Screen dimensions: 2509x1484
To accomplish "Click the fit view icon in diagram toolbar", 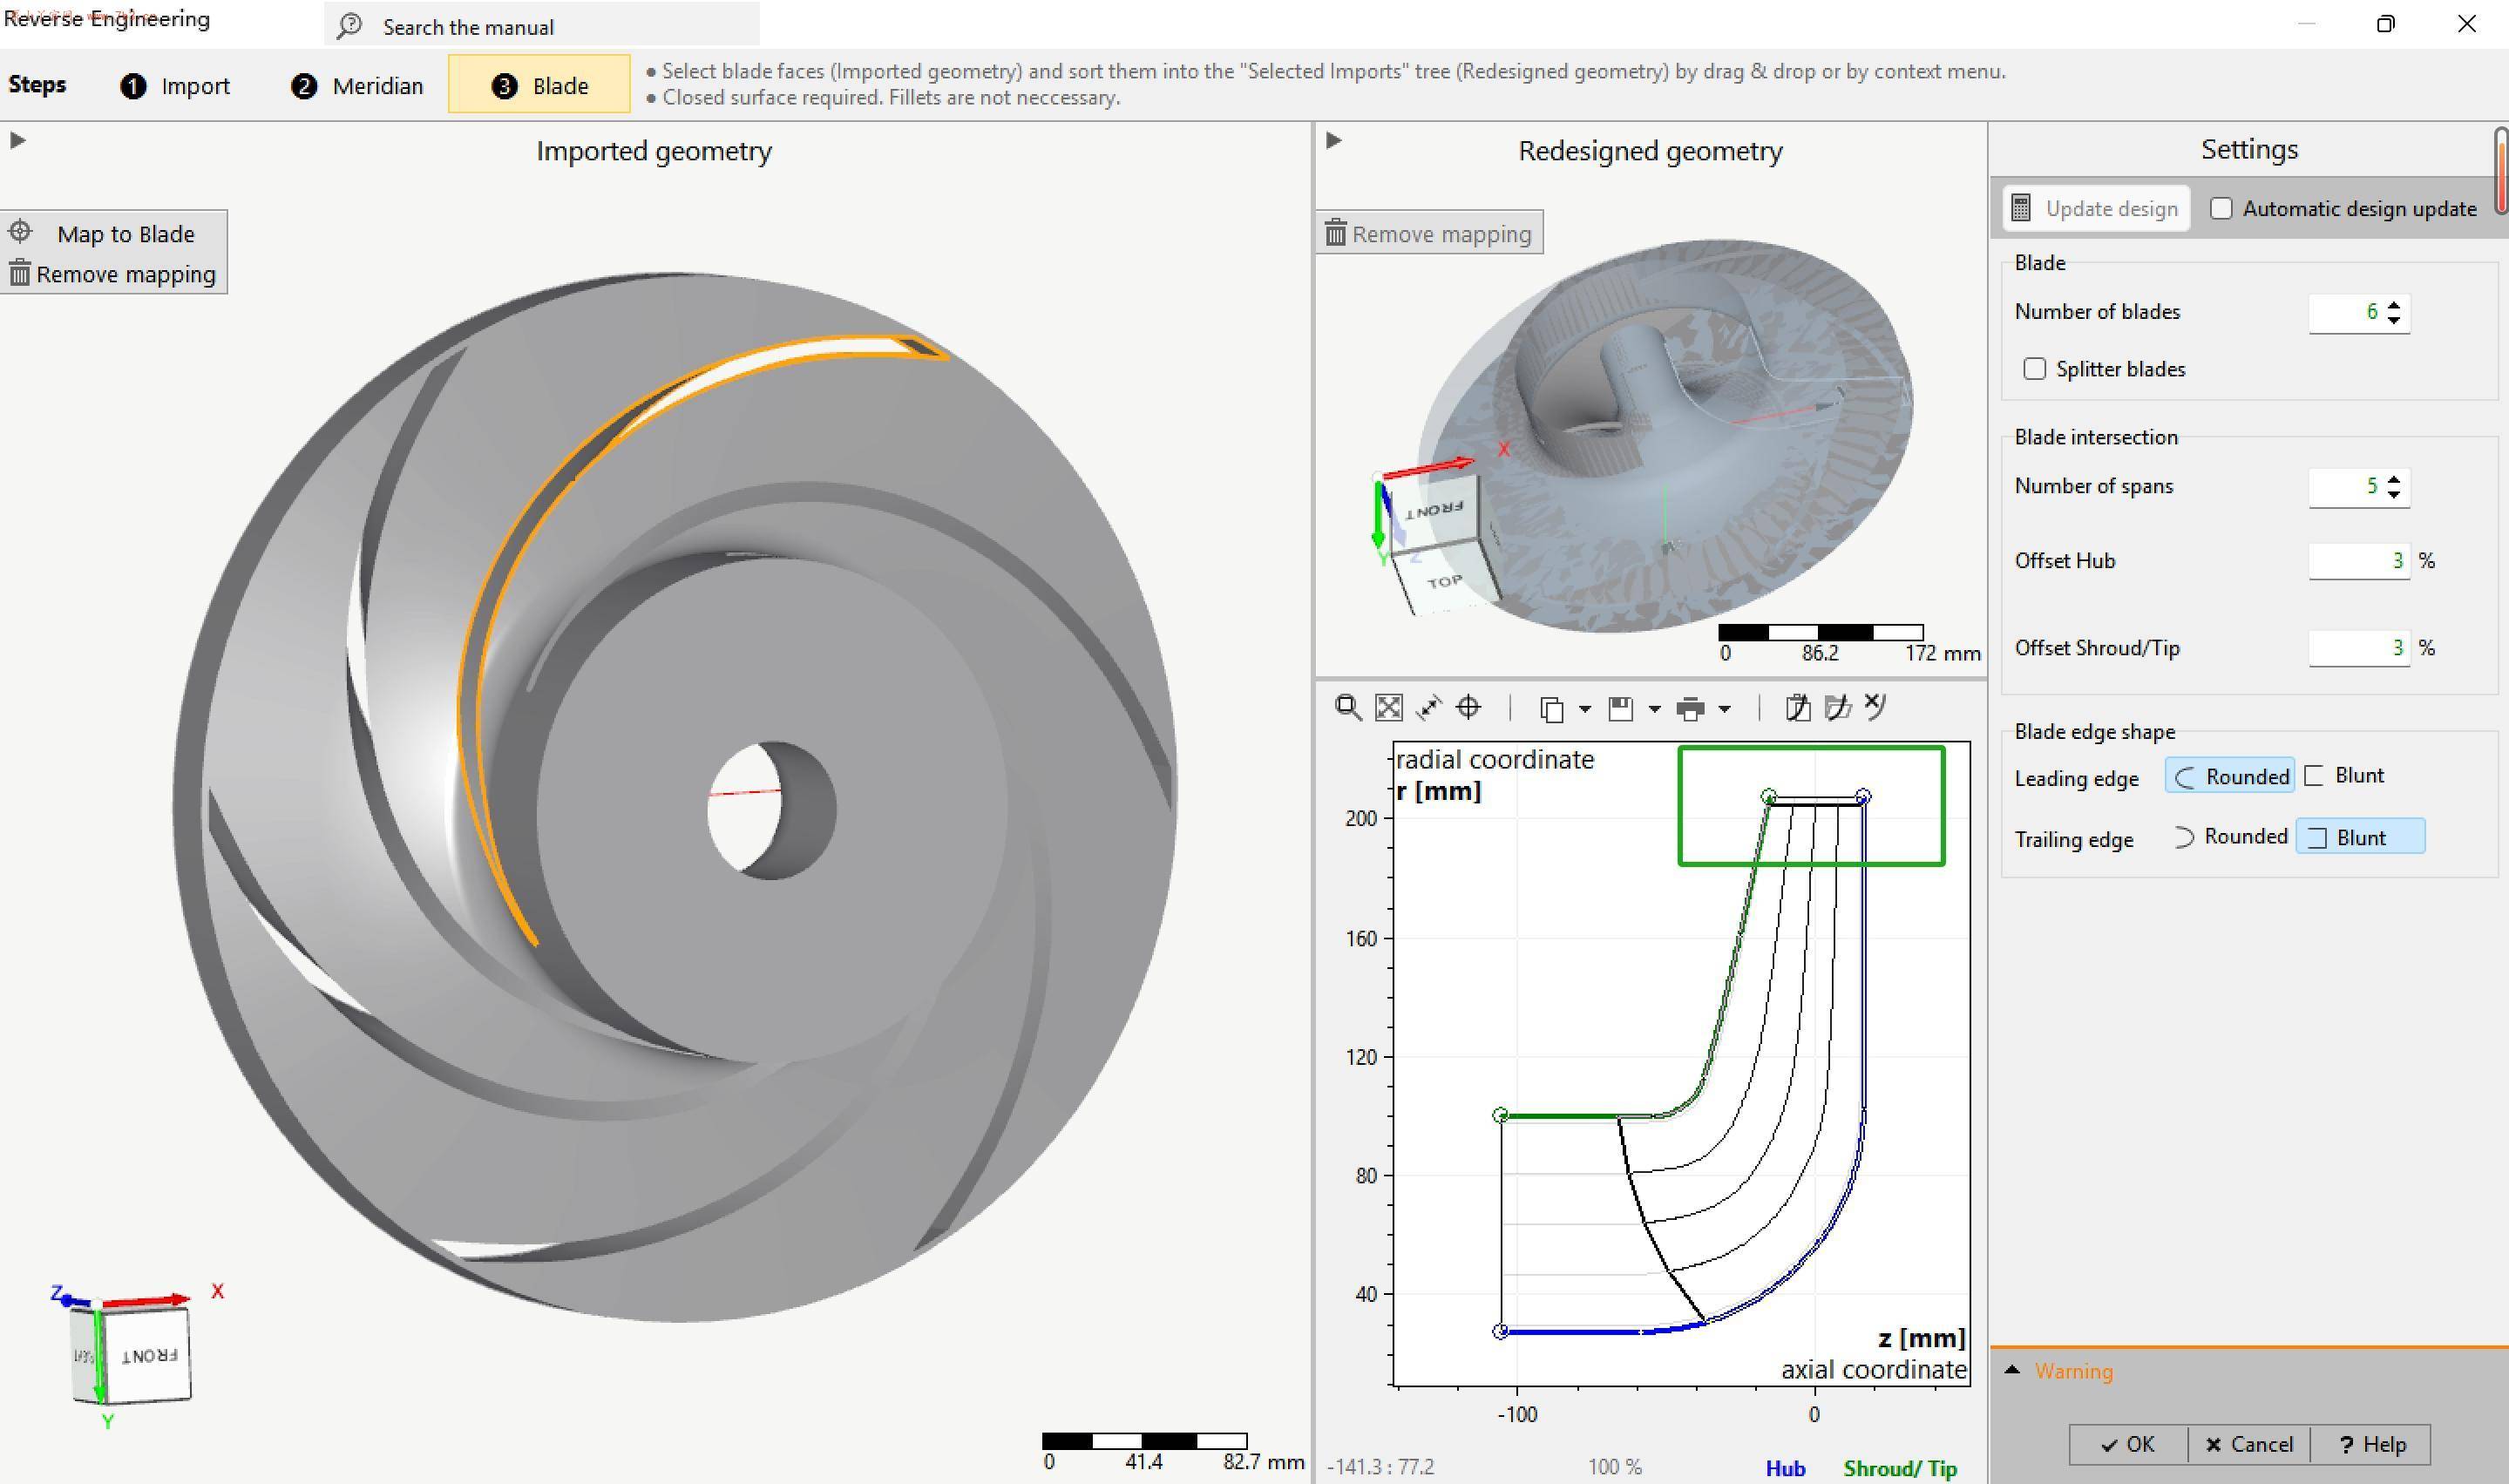I will click(1389, 708).
